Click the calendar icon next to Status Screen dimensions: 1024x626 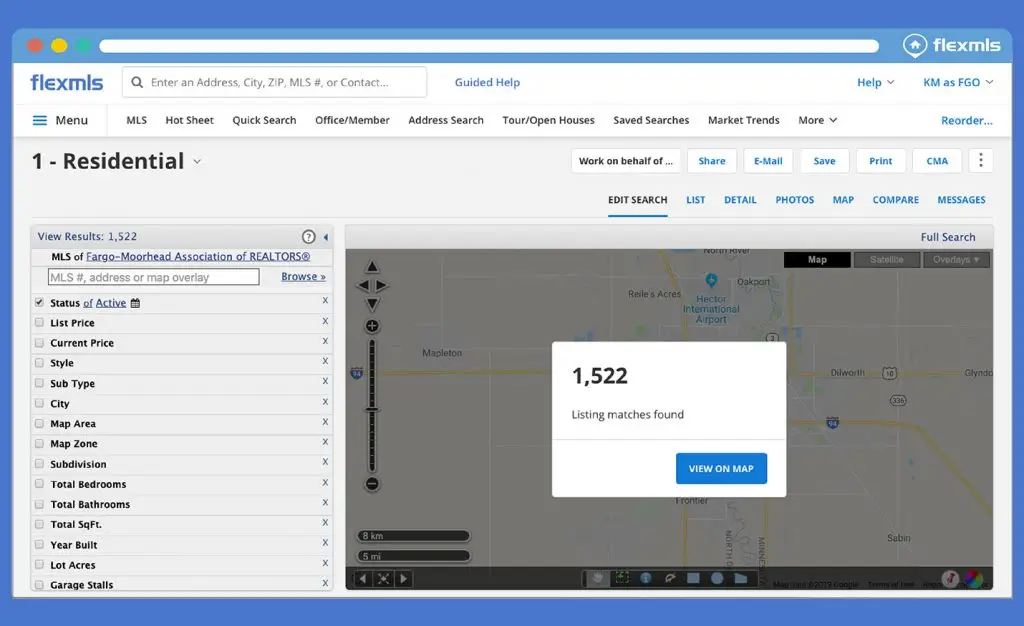[136, 303]
